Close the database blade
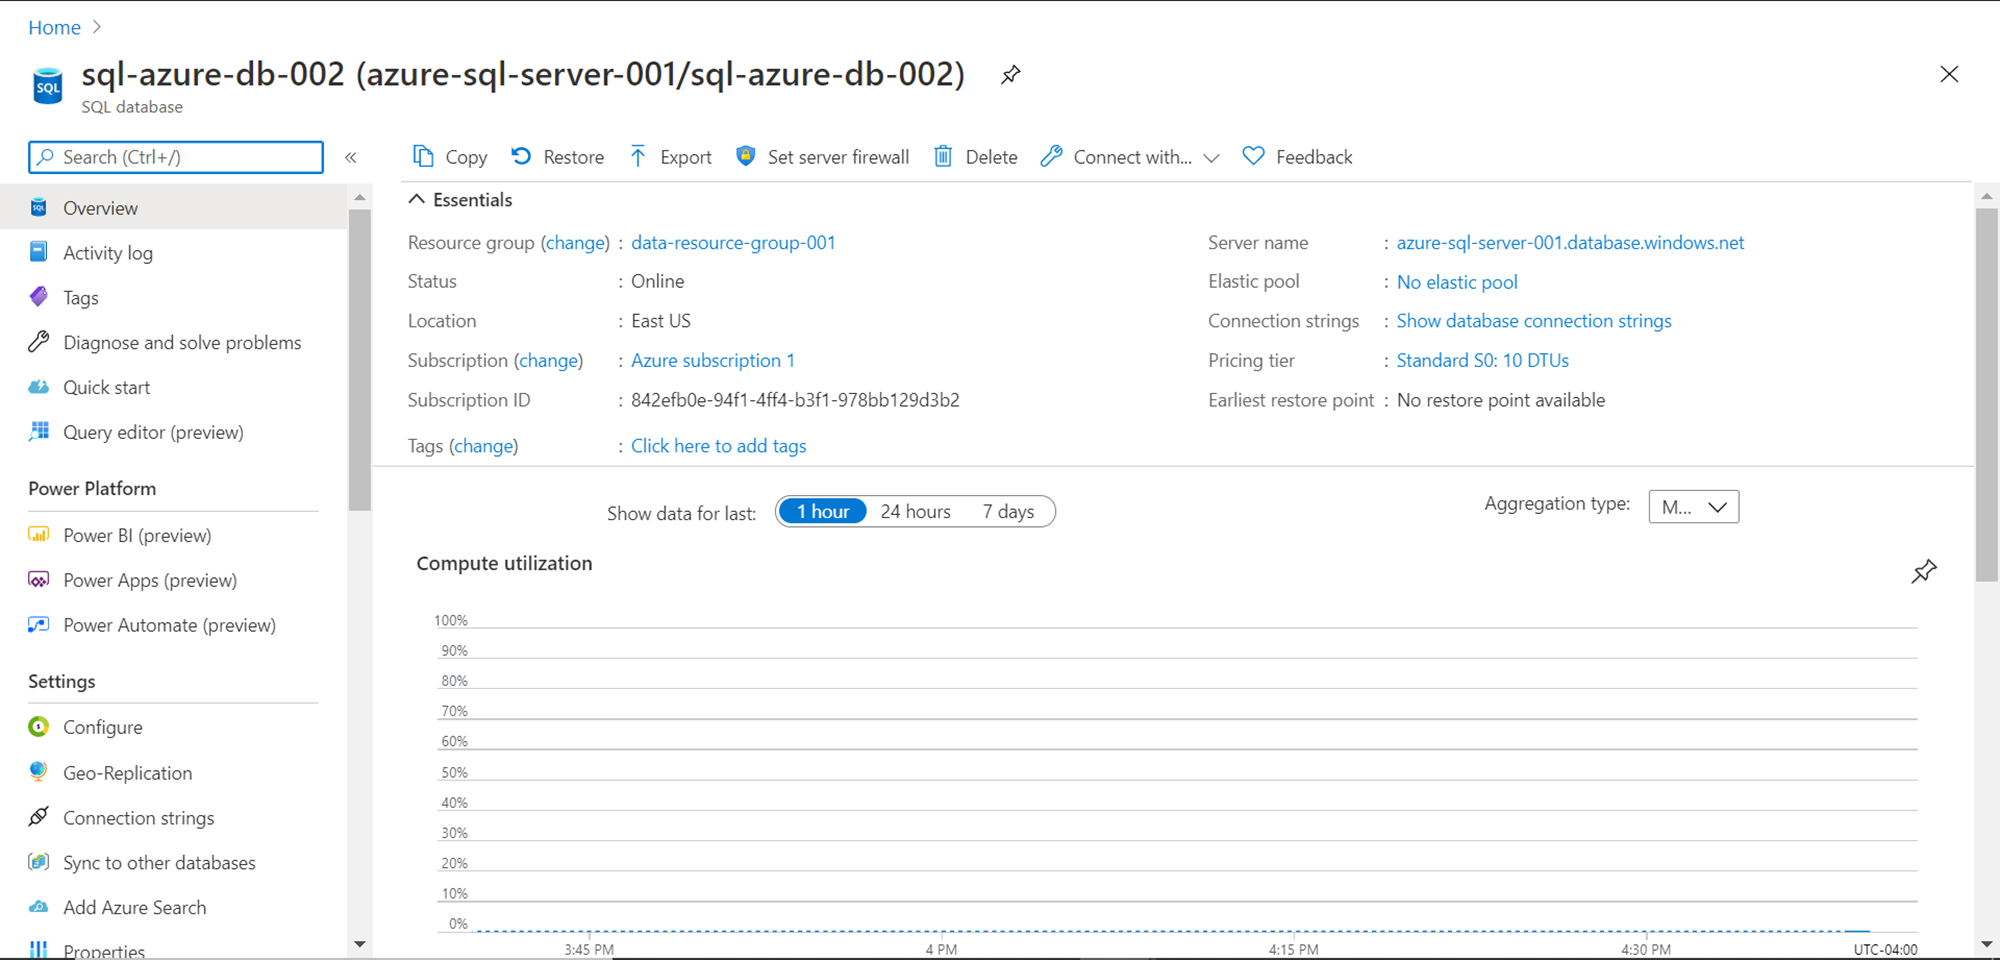2000x960 pixels. [1949, 74]
